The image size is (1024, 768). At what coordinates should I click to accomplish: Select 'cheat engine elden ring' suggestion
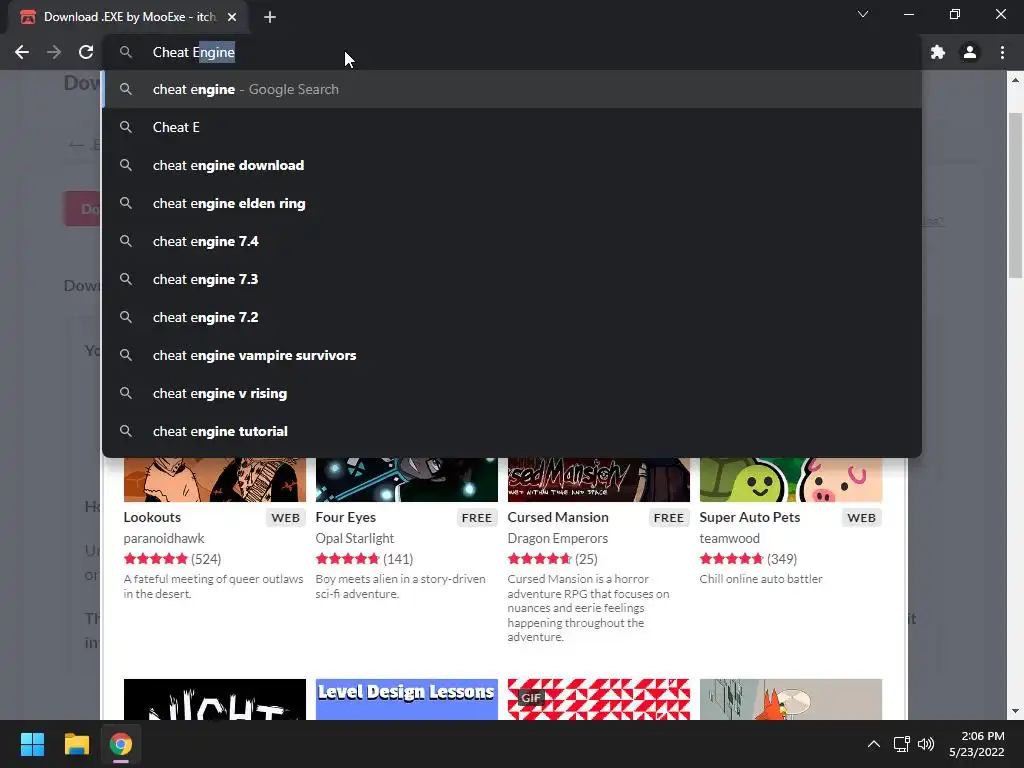click(512, 203)
